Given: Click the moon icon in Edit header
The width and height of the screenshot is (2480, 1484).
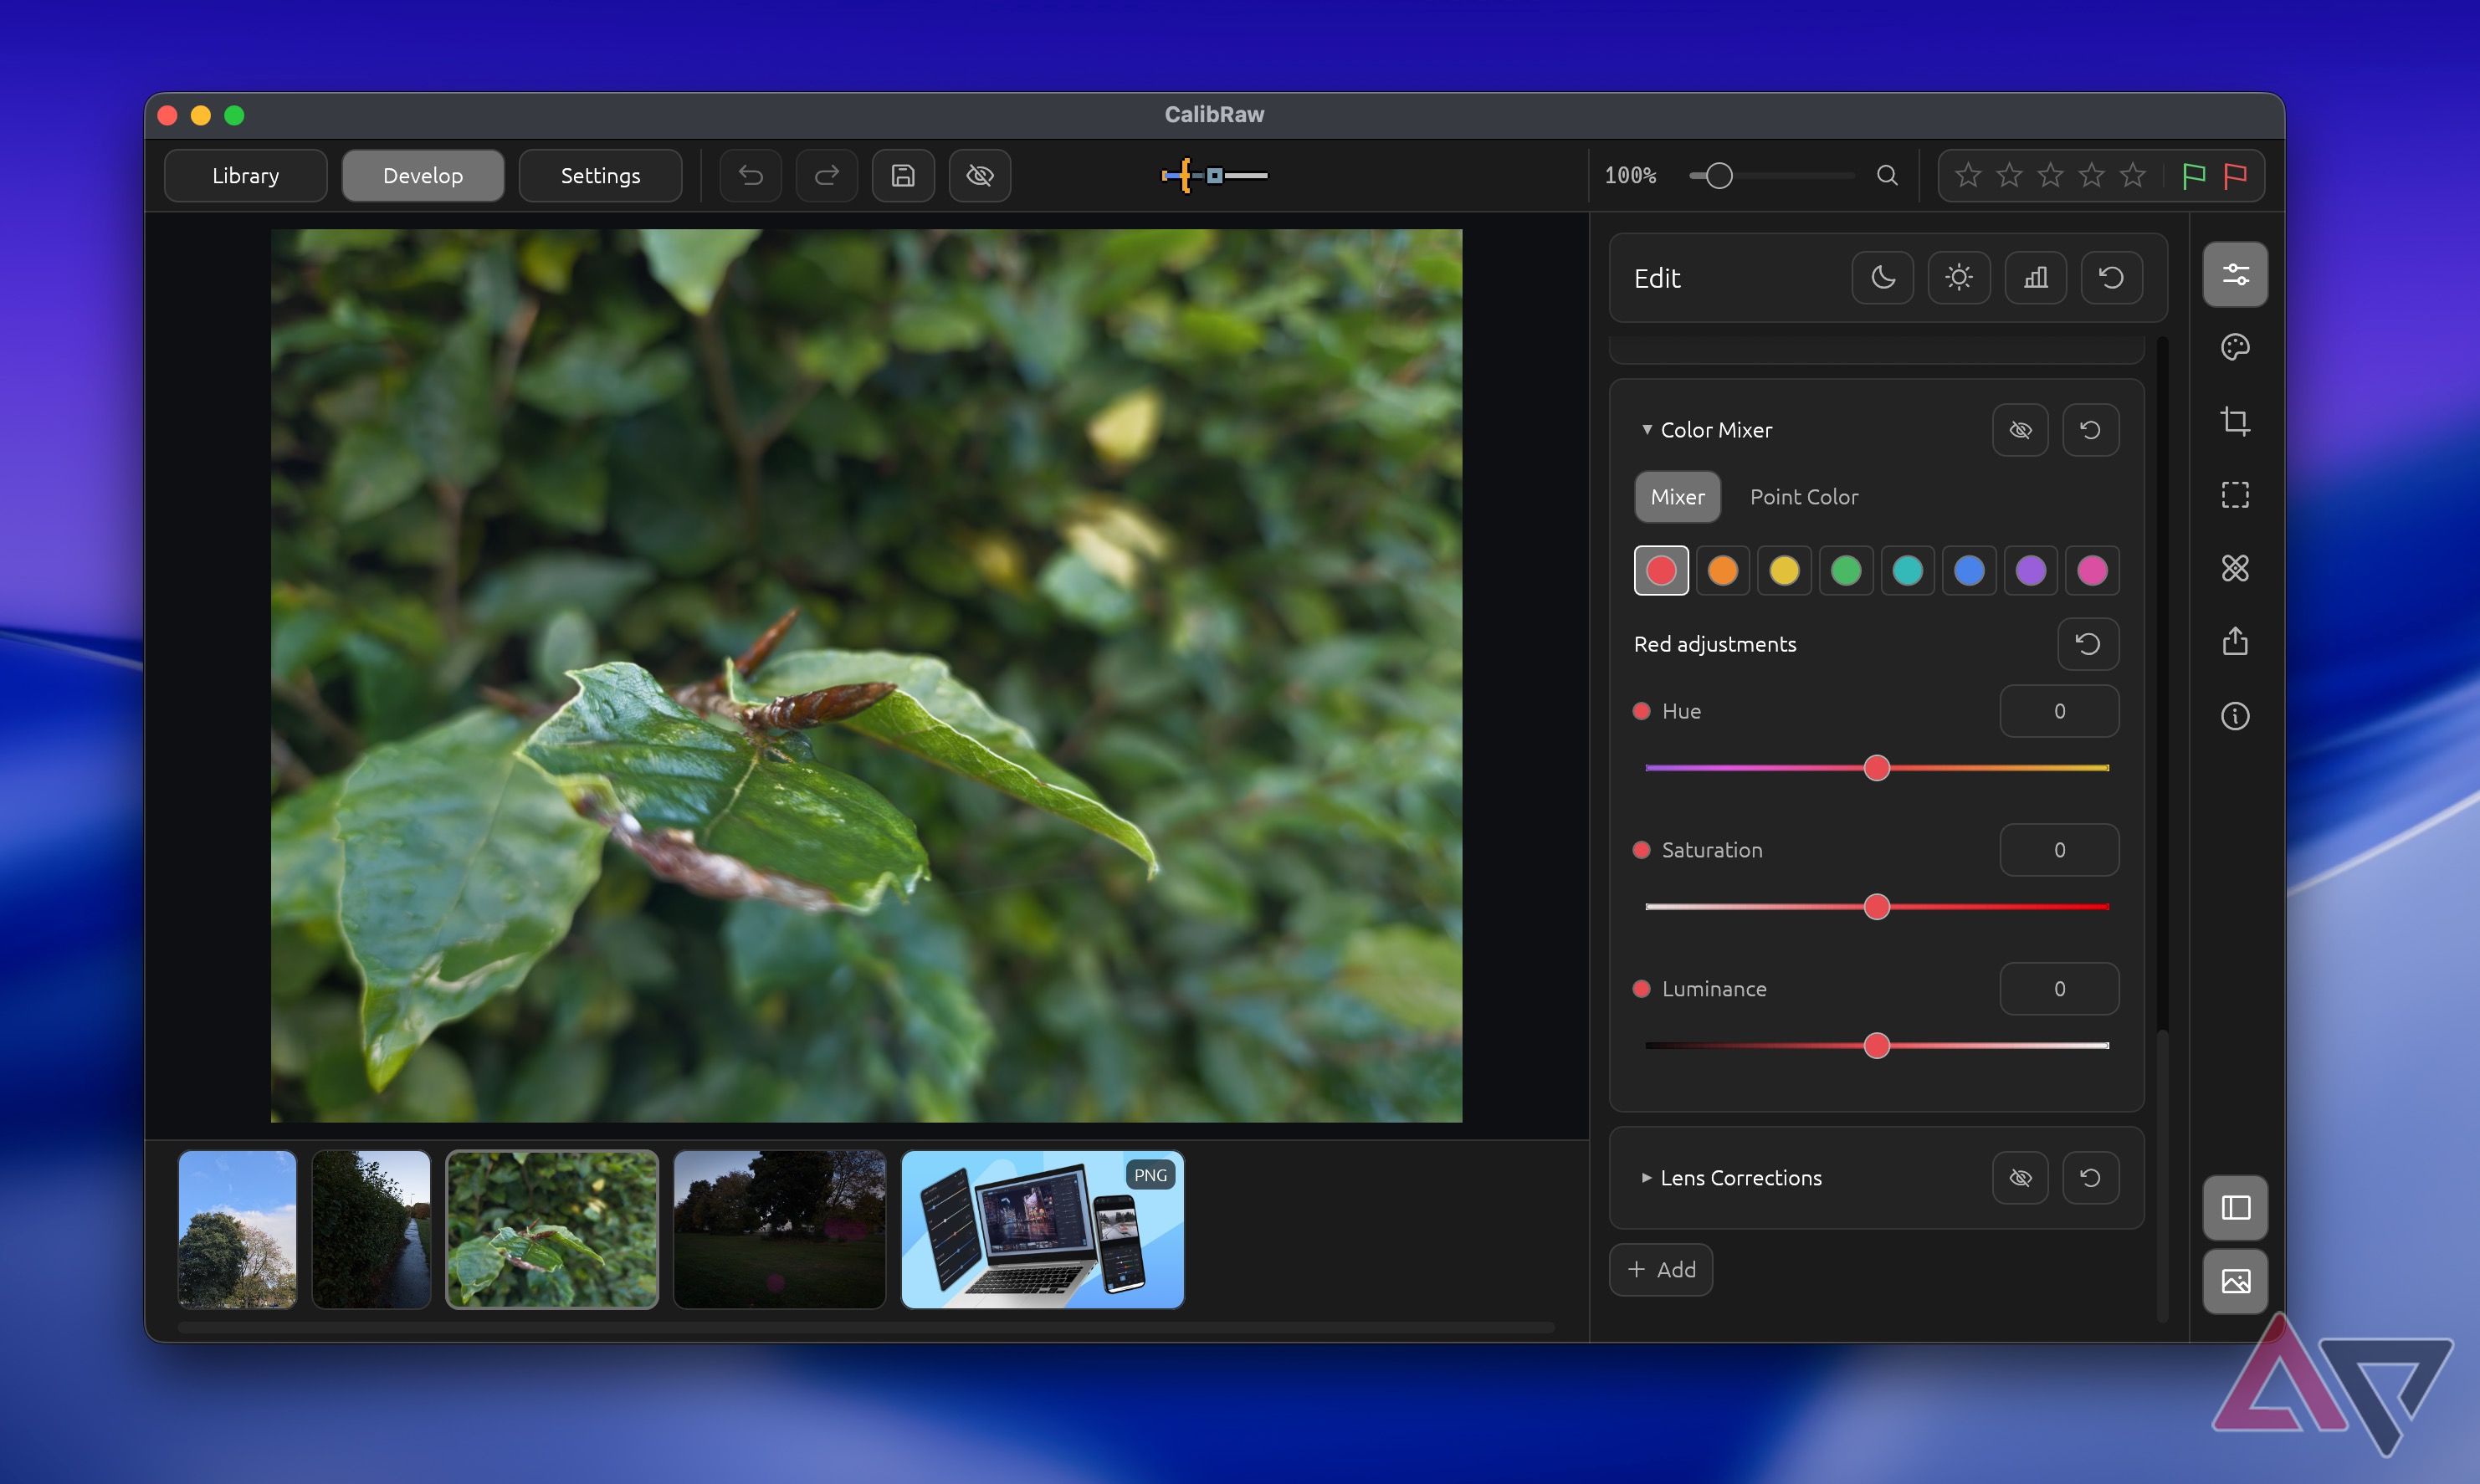Looking at the screenshot, I should tap(1882, 277).
